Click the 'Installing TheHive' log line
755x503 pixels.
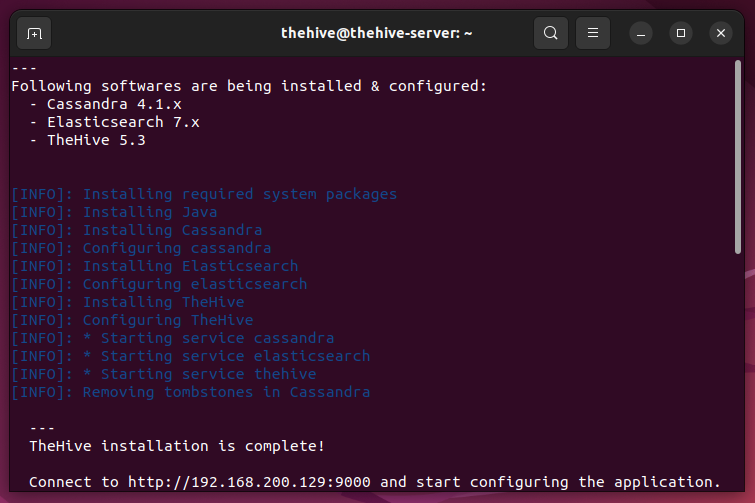click(x=128, y=302)
